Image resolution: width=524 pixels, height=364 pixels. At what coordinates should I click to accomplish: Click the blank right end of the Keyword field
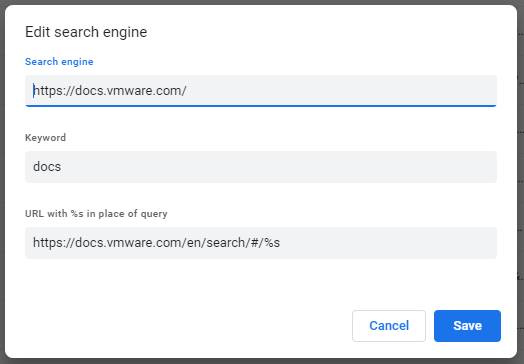click(434, 167)
